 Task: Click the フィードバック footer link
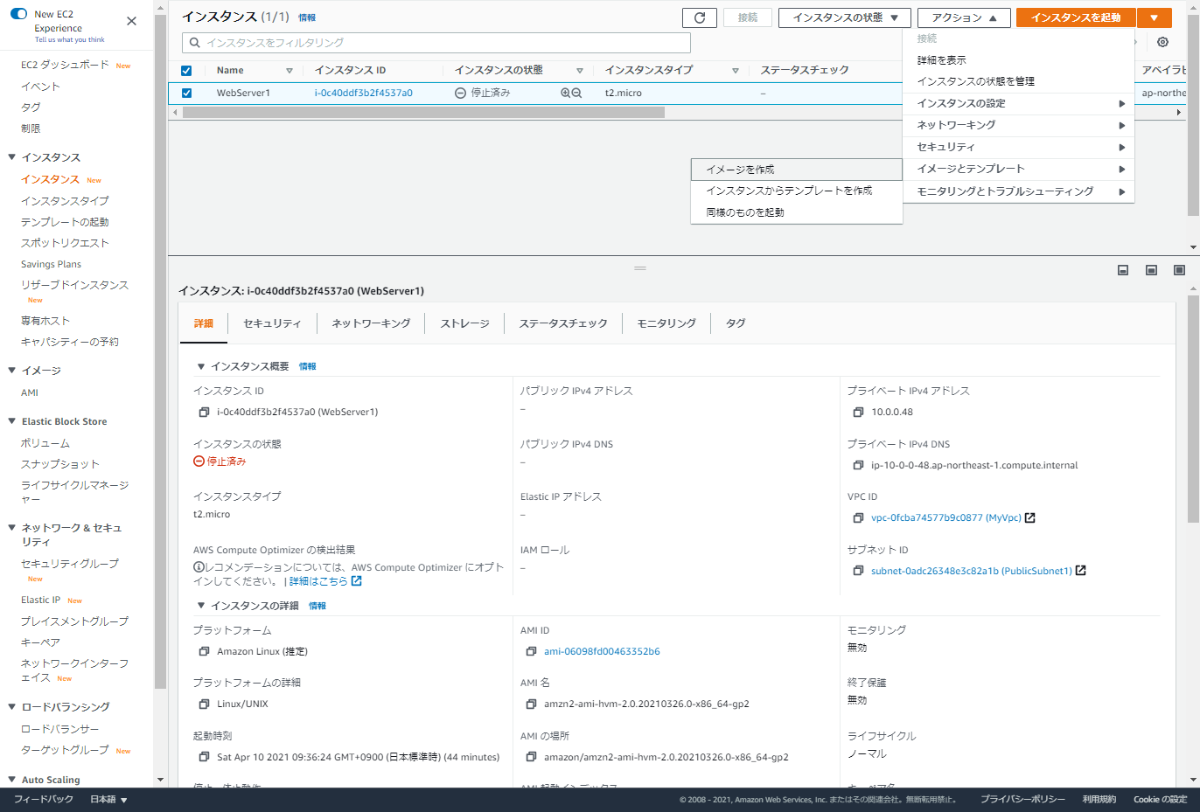[44, 799]
